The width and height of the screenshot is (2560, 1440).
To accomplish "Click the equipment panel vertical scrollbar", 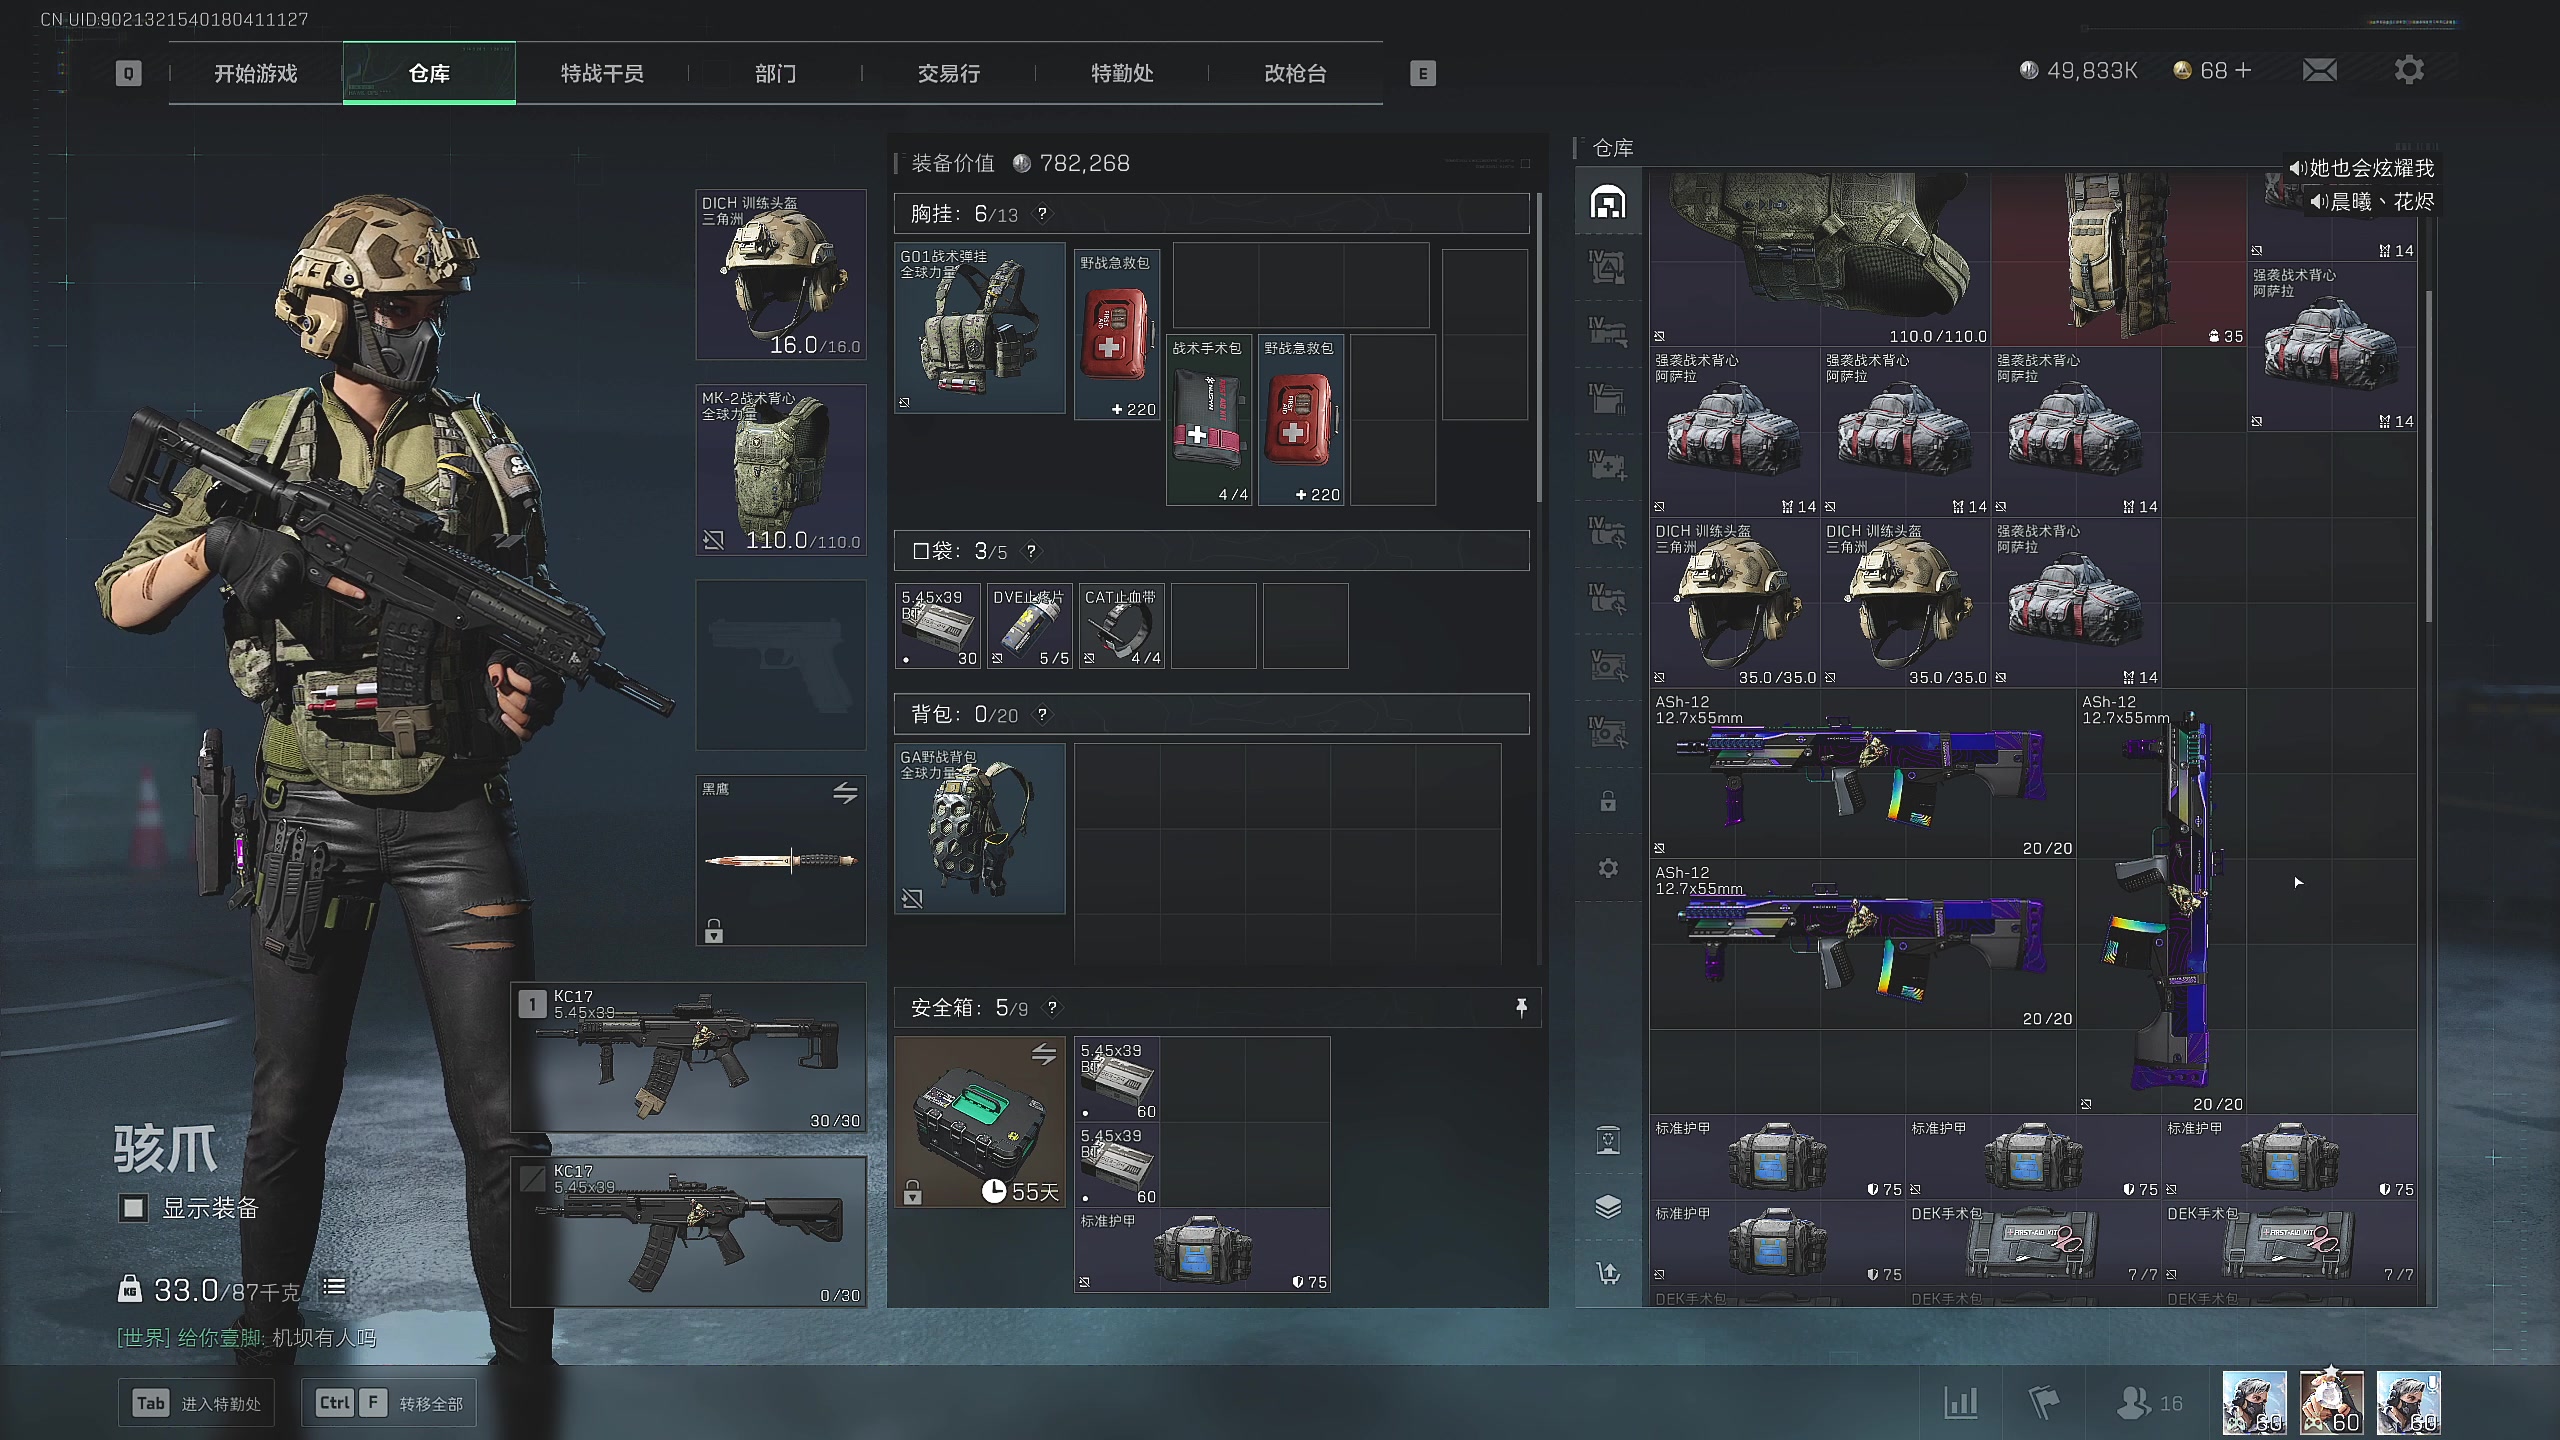I will point(1539,348).
